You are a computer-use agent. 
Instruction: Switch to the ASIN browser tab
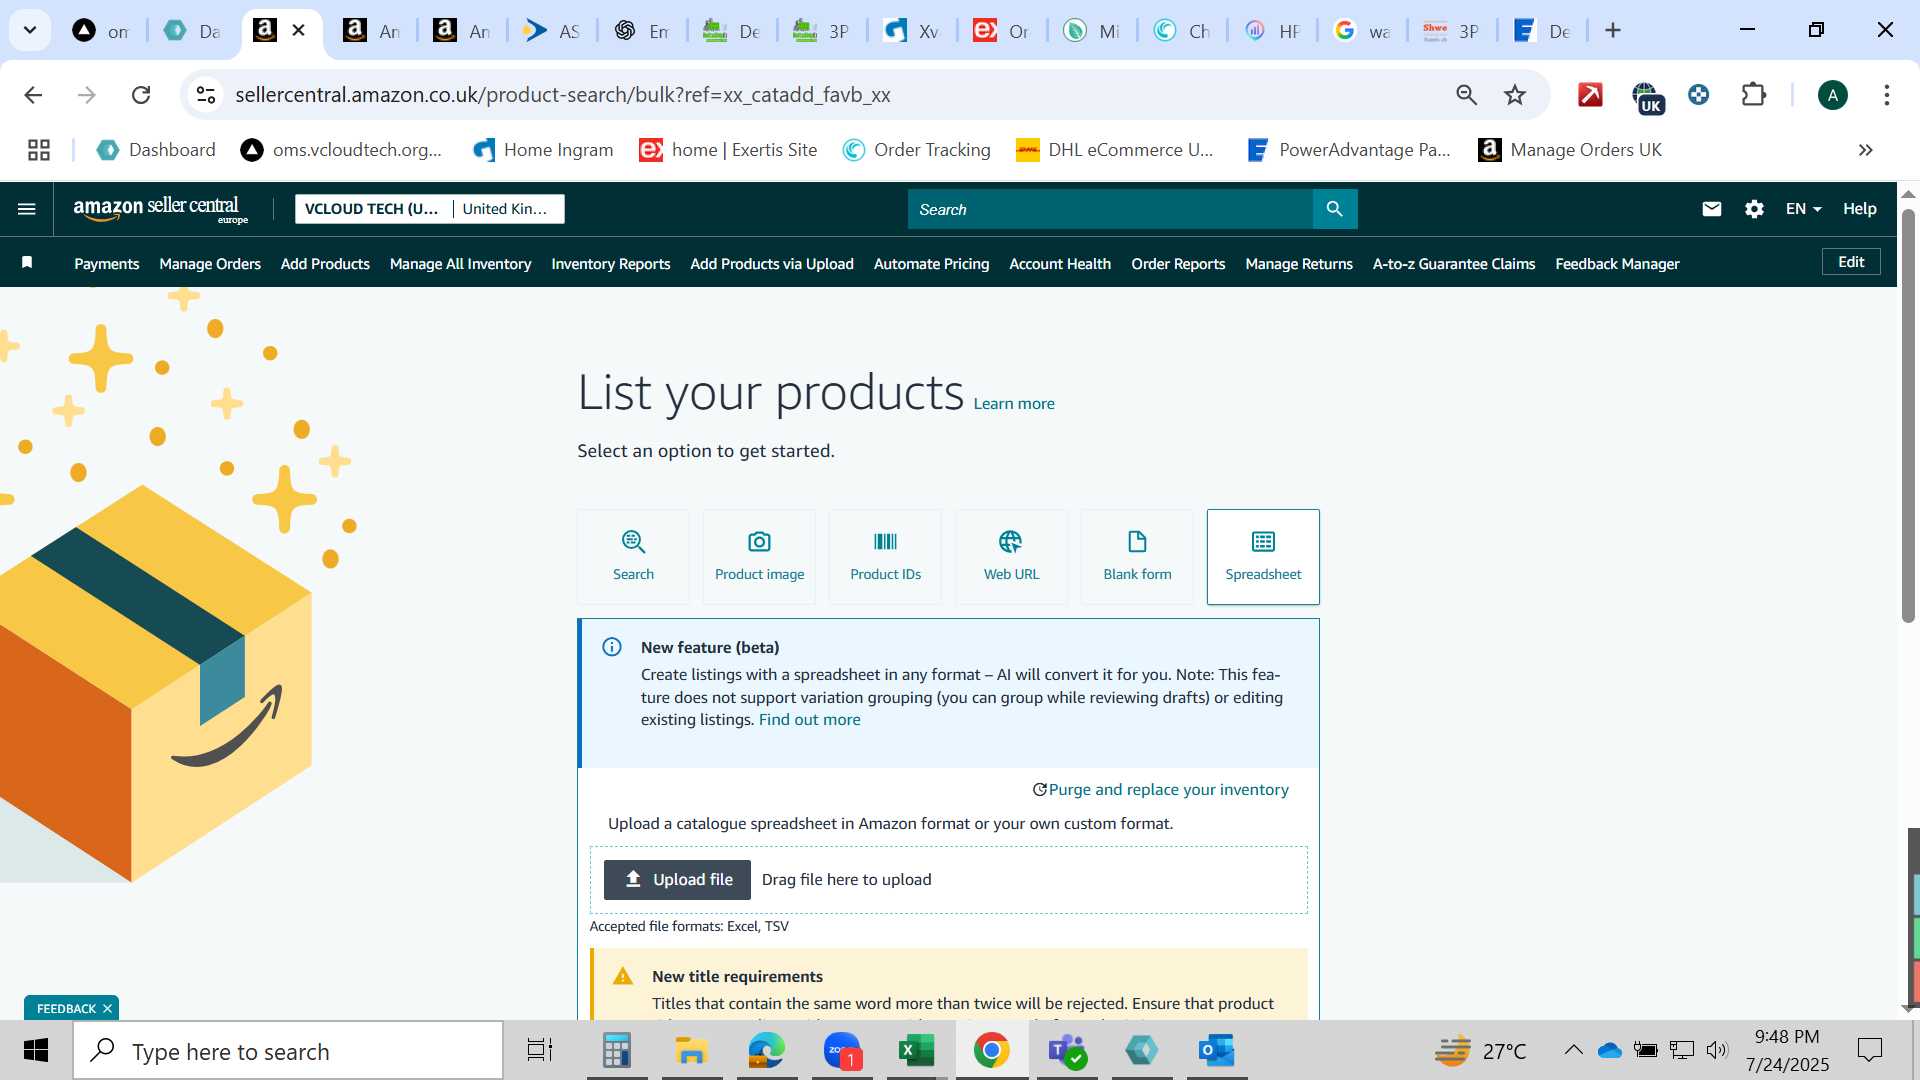(x=551, y=31)
